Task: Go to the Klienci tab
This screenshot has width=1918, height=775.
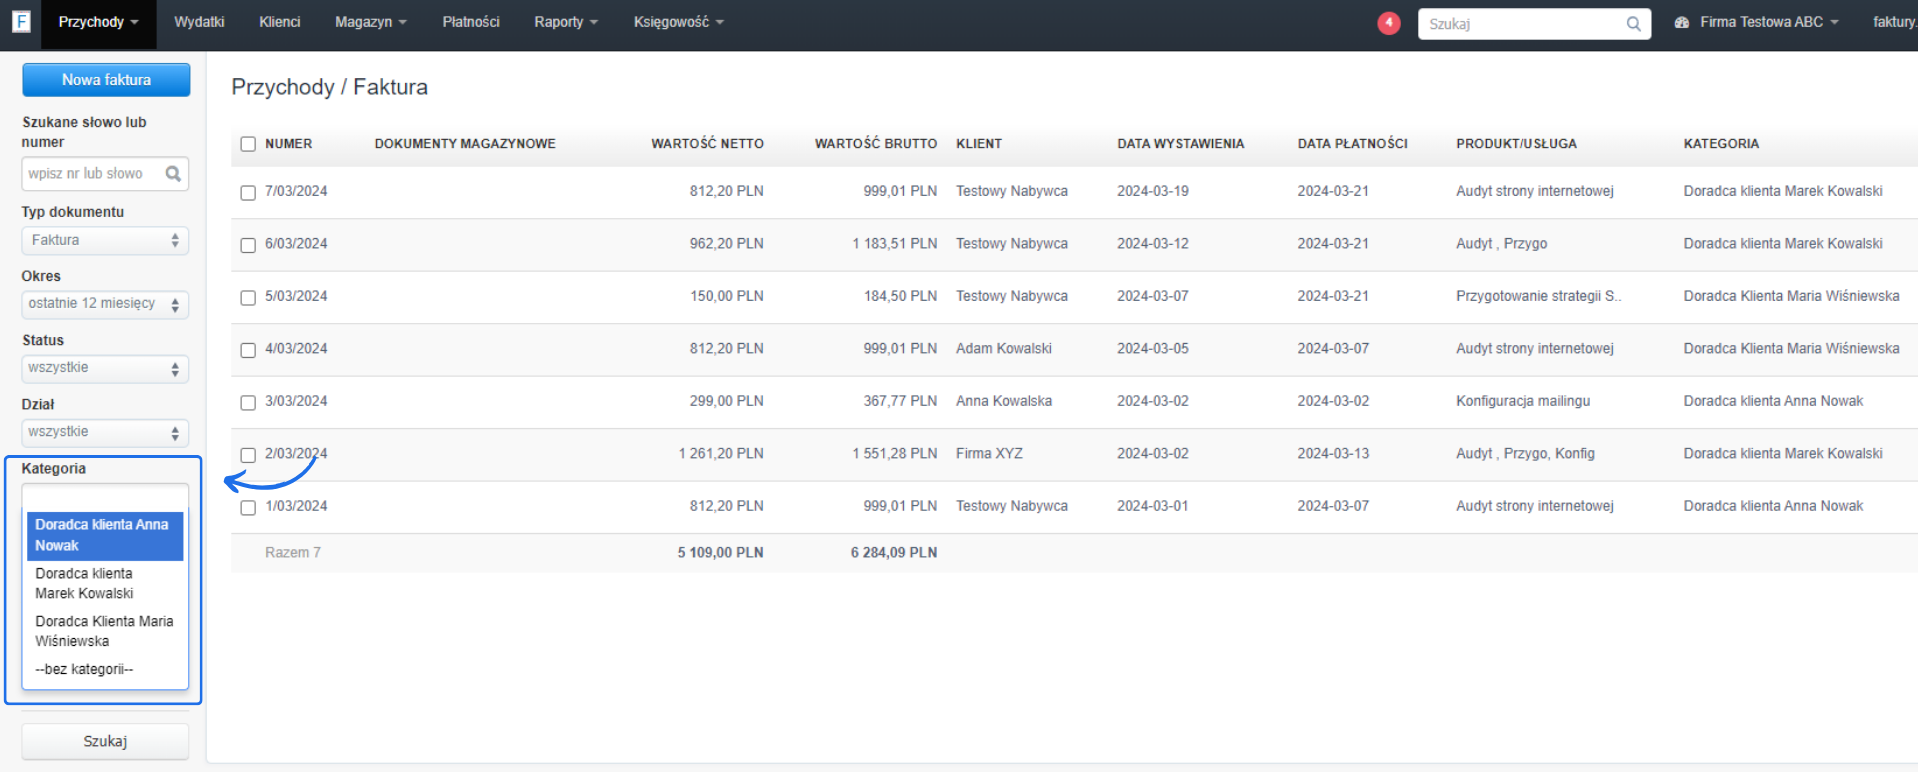Action: (279, 22)
